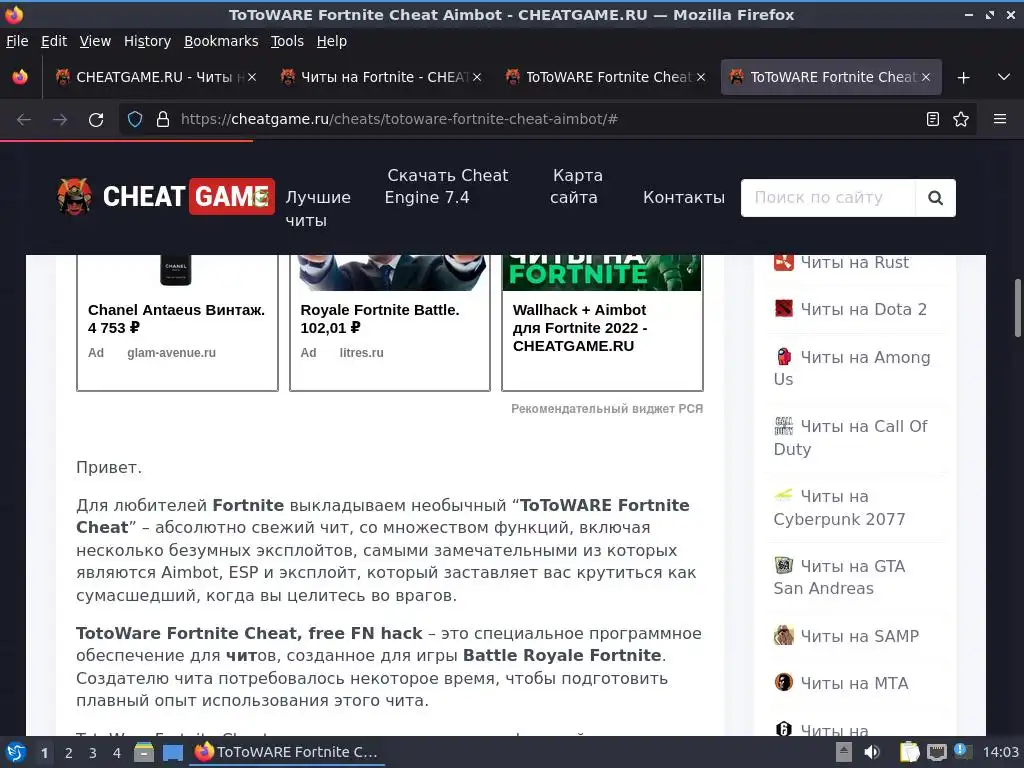
Task: Open the Tools menu
Action: coord(287,41)
